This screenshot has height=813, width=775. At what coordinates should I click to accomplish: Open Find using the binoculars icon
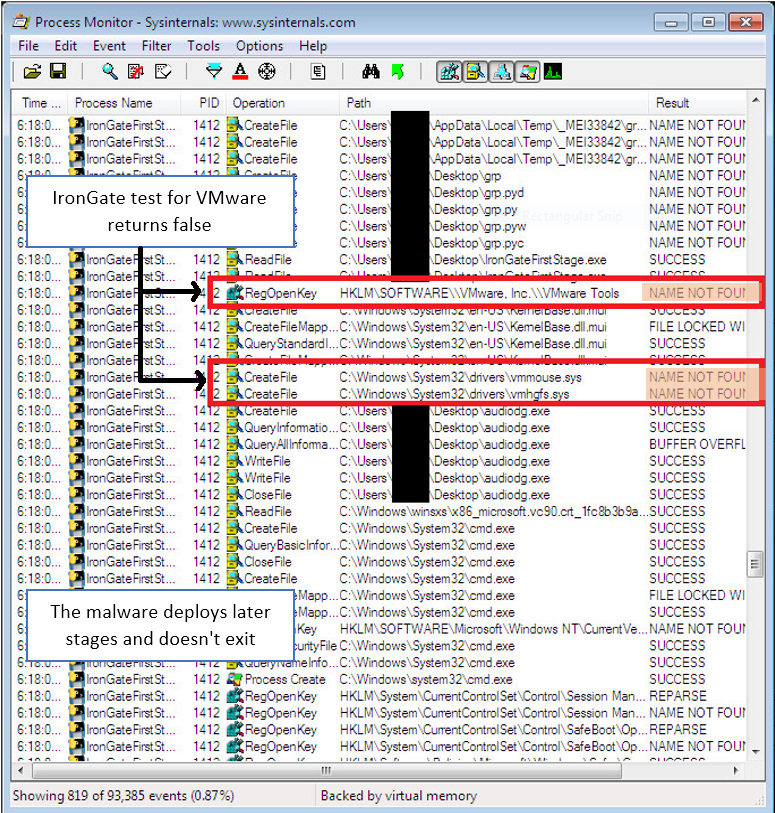tap(371, 72)
